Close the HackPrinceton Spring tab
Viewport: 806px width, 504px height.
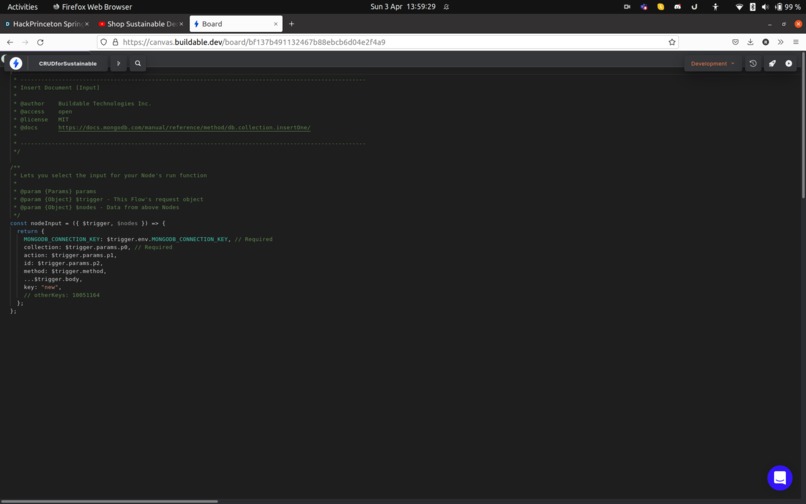pos(86,24)
